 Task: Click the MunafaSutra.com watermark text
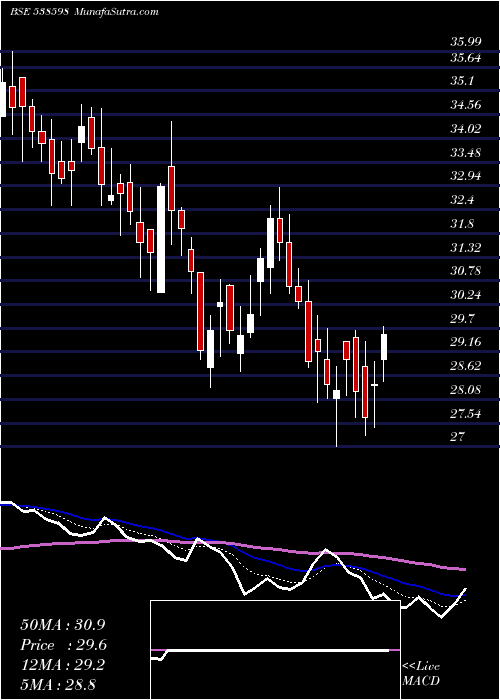(115, 11)
